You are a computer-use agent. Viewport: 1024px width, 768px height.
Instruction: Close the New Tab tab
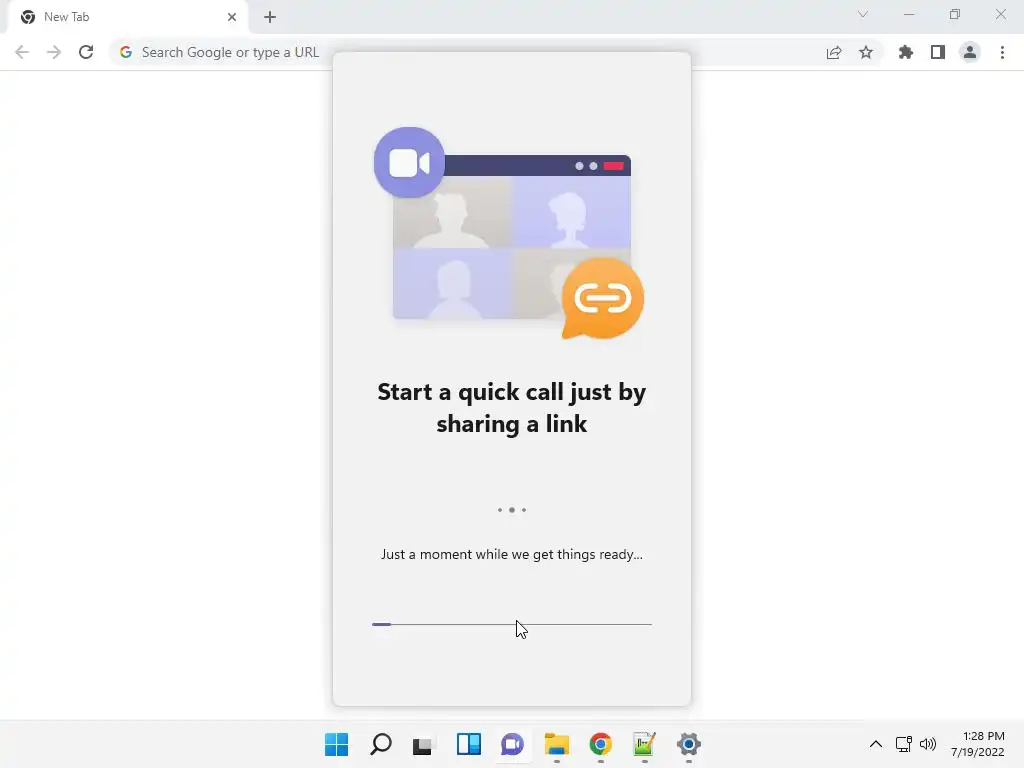(232, 17)
